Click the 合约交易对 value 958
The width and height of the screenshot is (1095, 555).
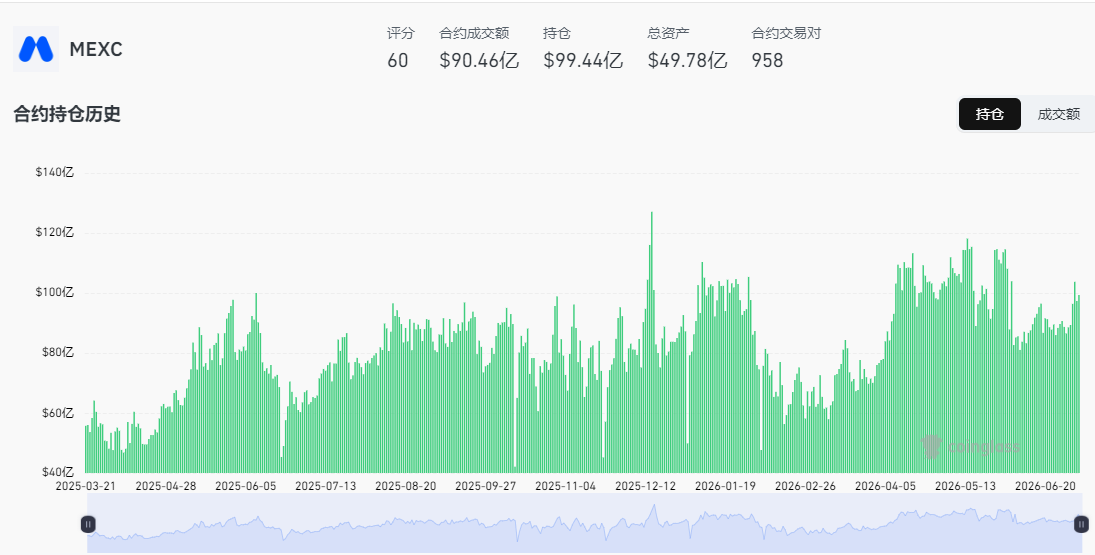pyautogui.click(x=767, y=60)
